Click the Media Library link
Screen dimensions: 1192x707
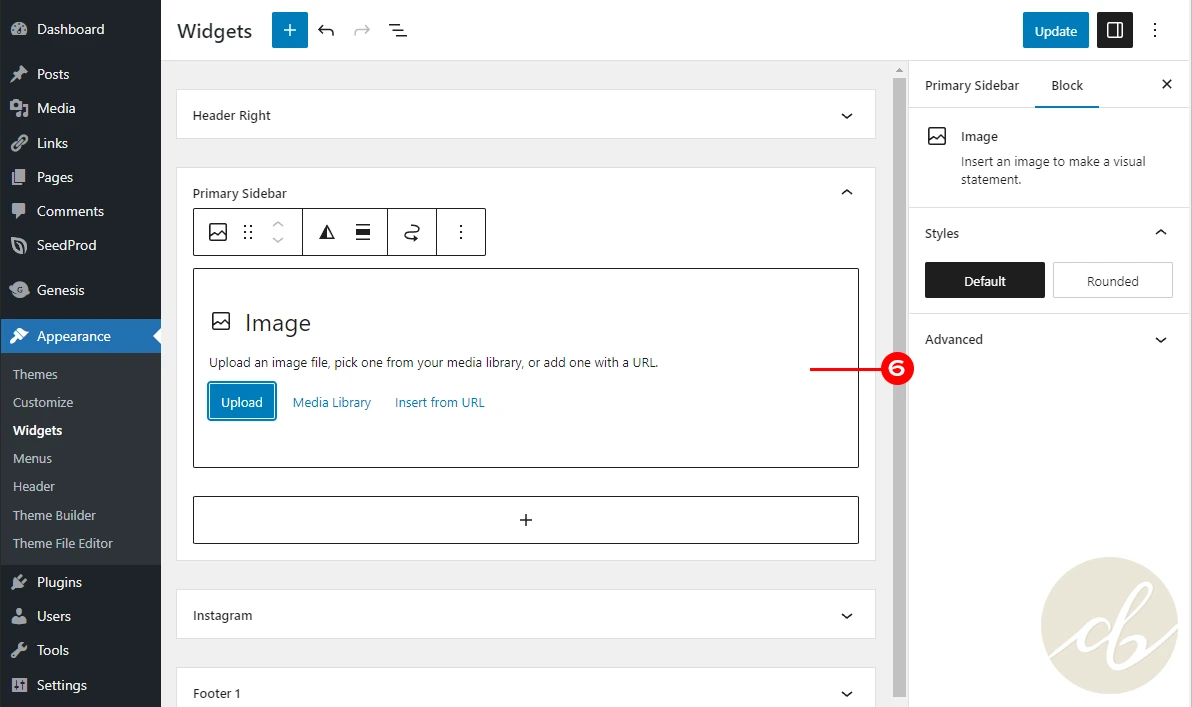pyautogui.click(x=331, y=402)
